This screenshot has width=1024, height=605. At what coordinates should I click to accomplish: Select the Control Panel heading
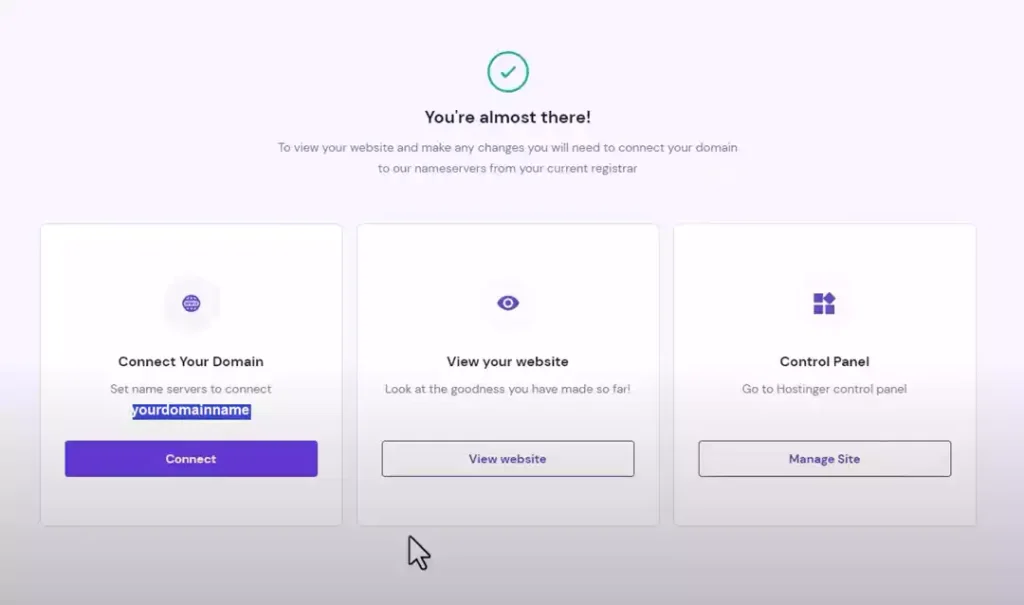tap(823, 361)
